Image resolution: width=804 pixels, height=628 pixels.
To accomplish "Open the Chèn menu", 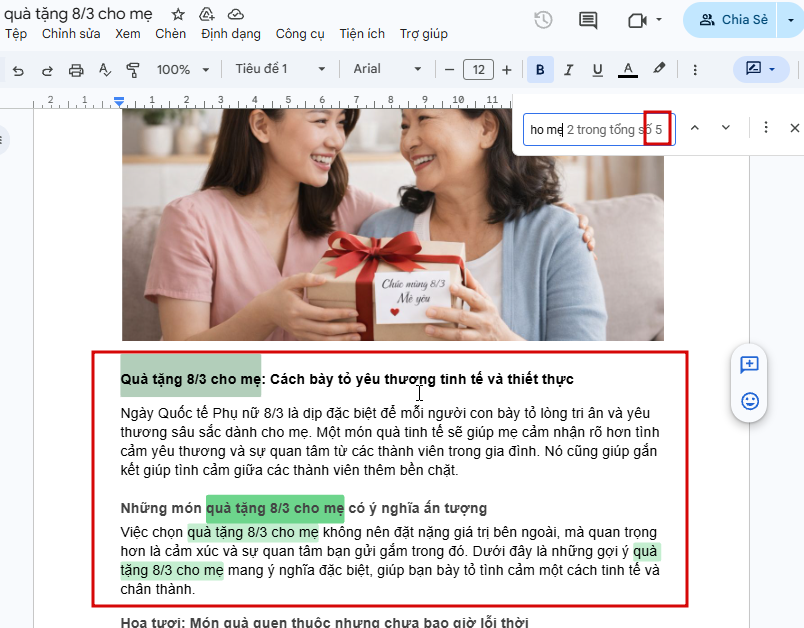I will tap(170, 34).
